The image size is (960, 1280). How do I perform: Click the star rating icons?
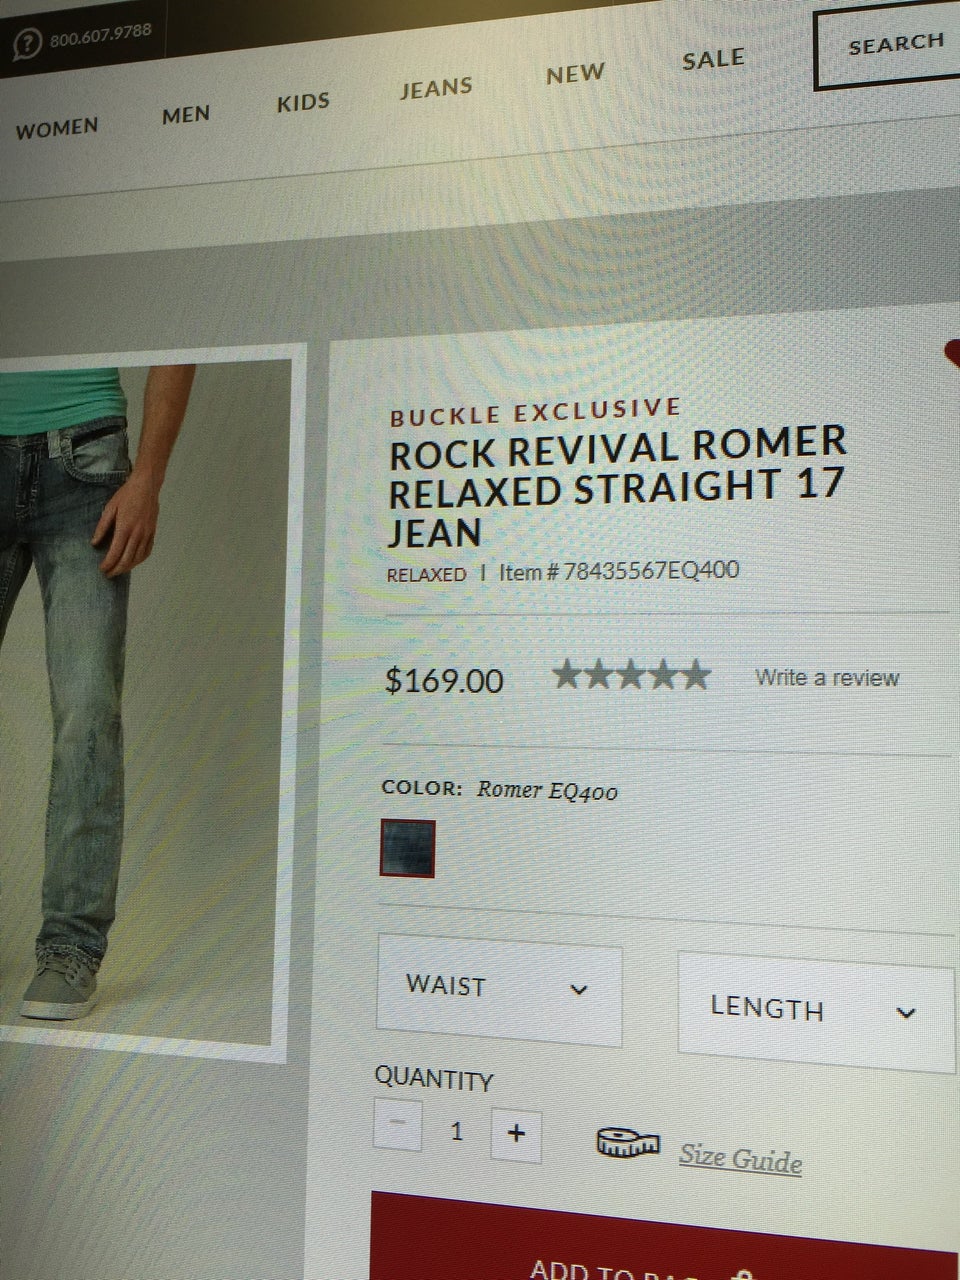[632, 675]
